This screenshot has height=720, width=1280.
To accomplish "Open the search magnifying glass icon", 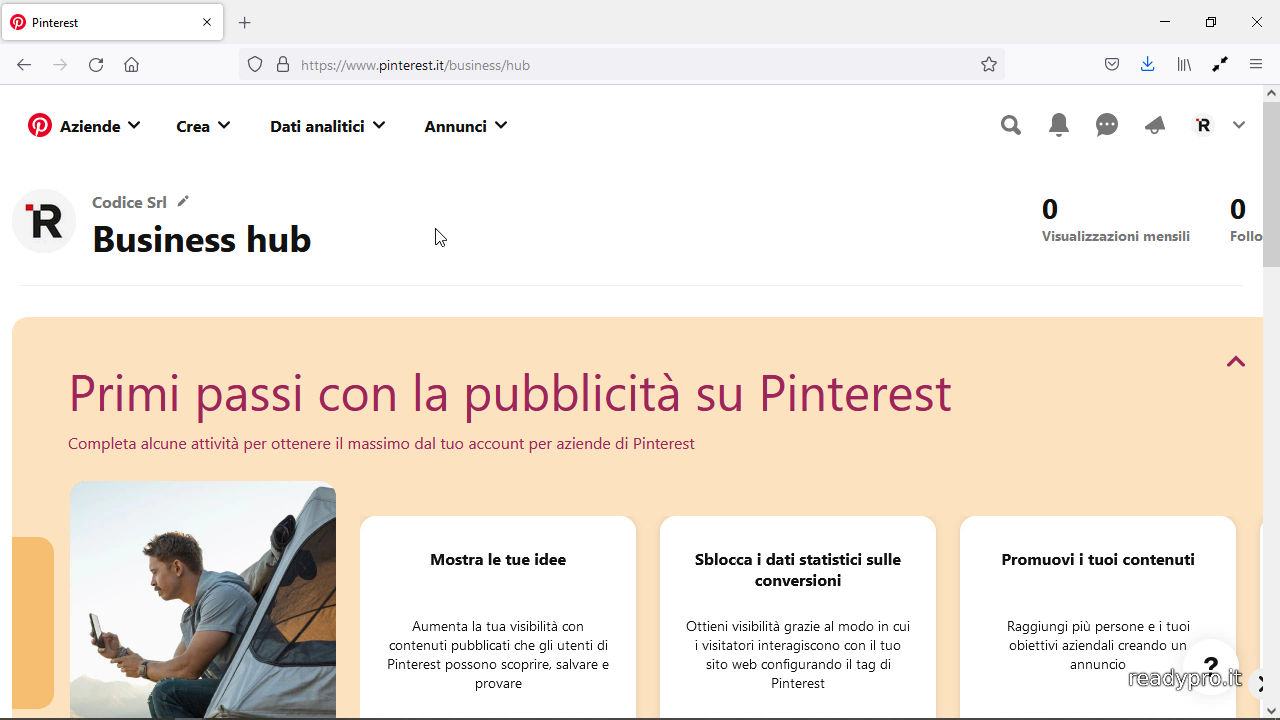I will [x=1010, y=125].
